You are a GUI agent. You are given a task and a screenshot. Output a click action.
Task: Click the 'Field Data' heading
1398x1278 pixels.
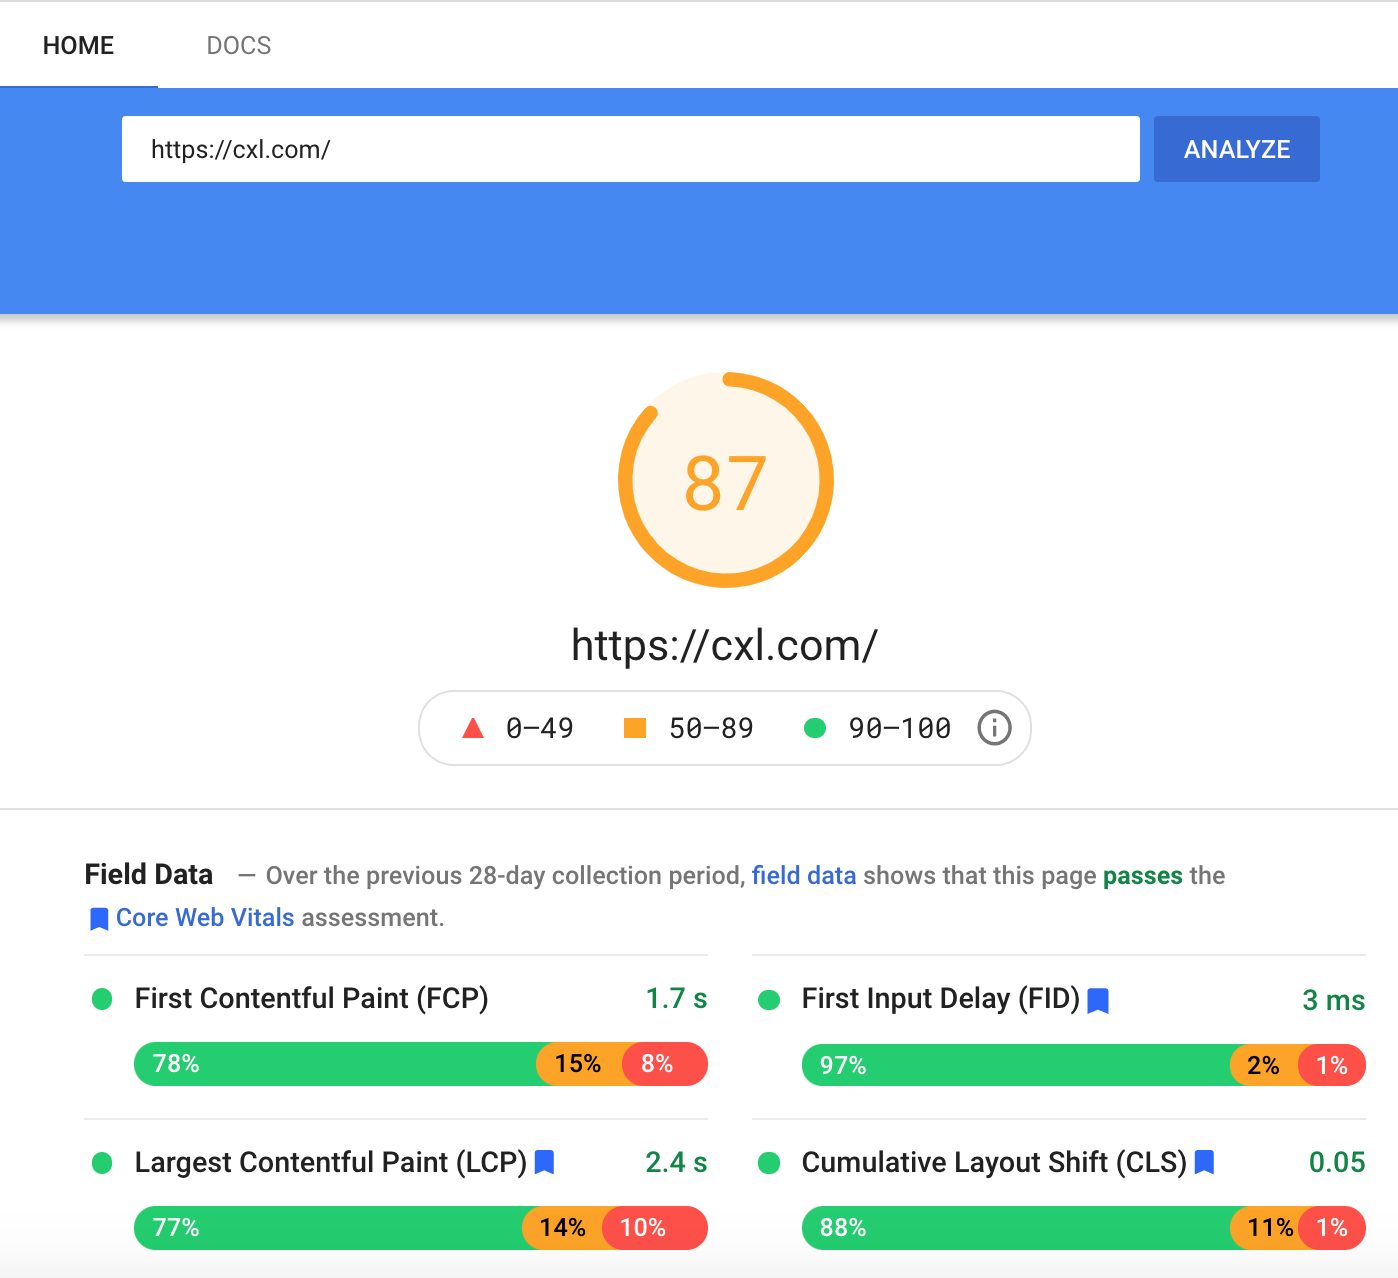coord(149,874)
